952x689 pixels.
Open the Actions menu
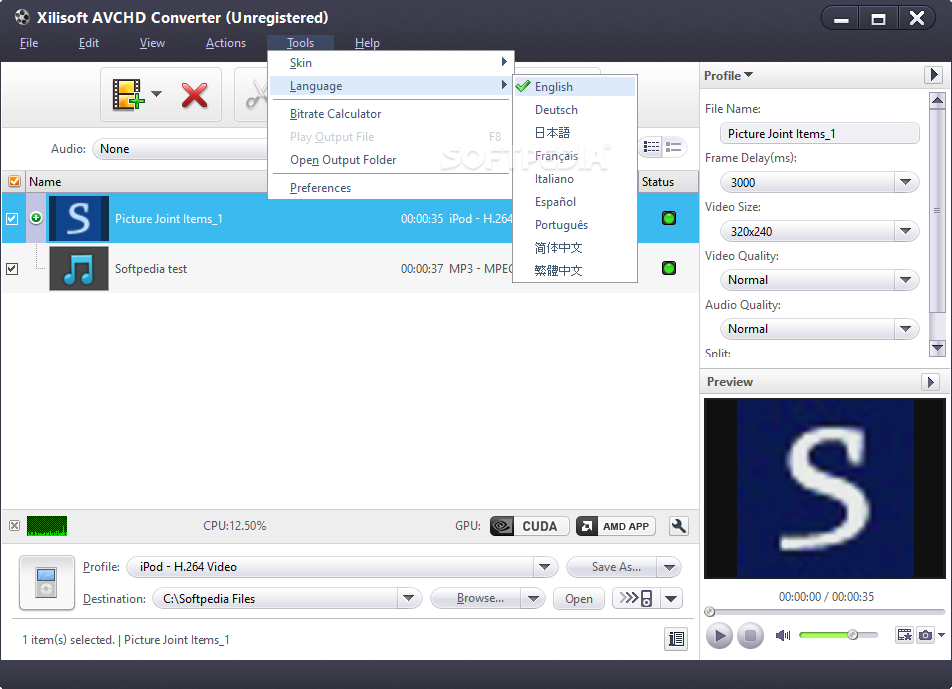point(225,42)
